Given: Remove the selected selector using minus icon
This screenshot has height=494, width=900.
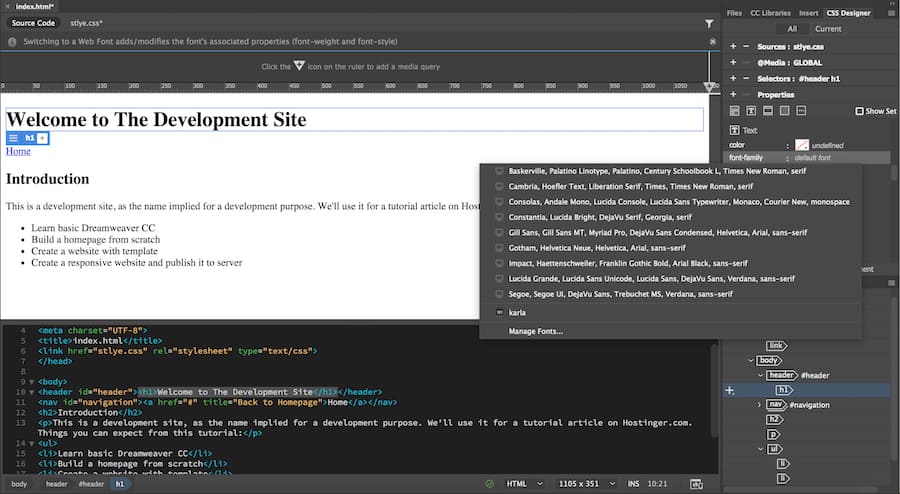Looking at the screenshot, I should point(745,78).
